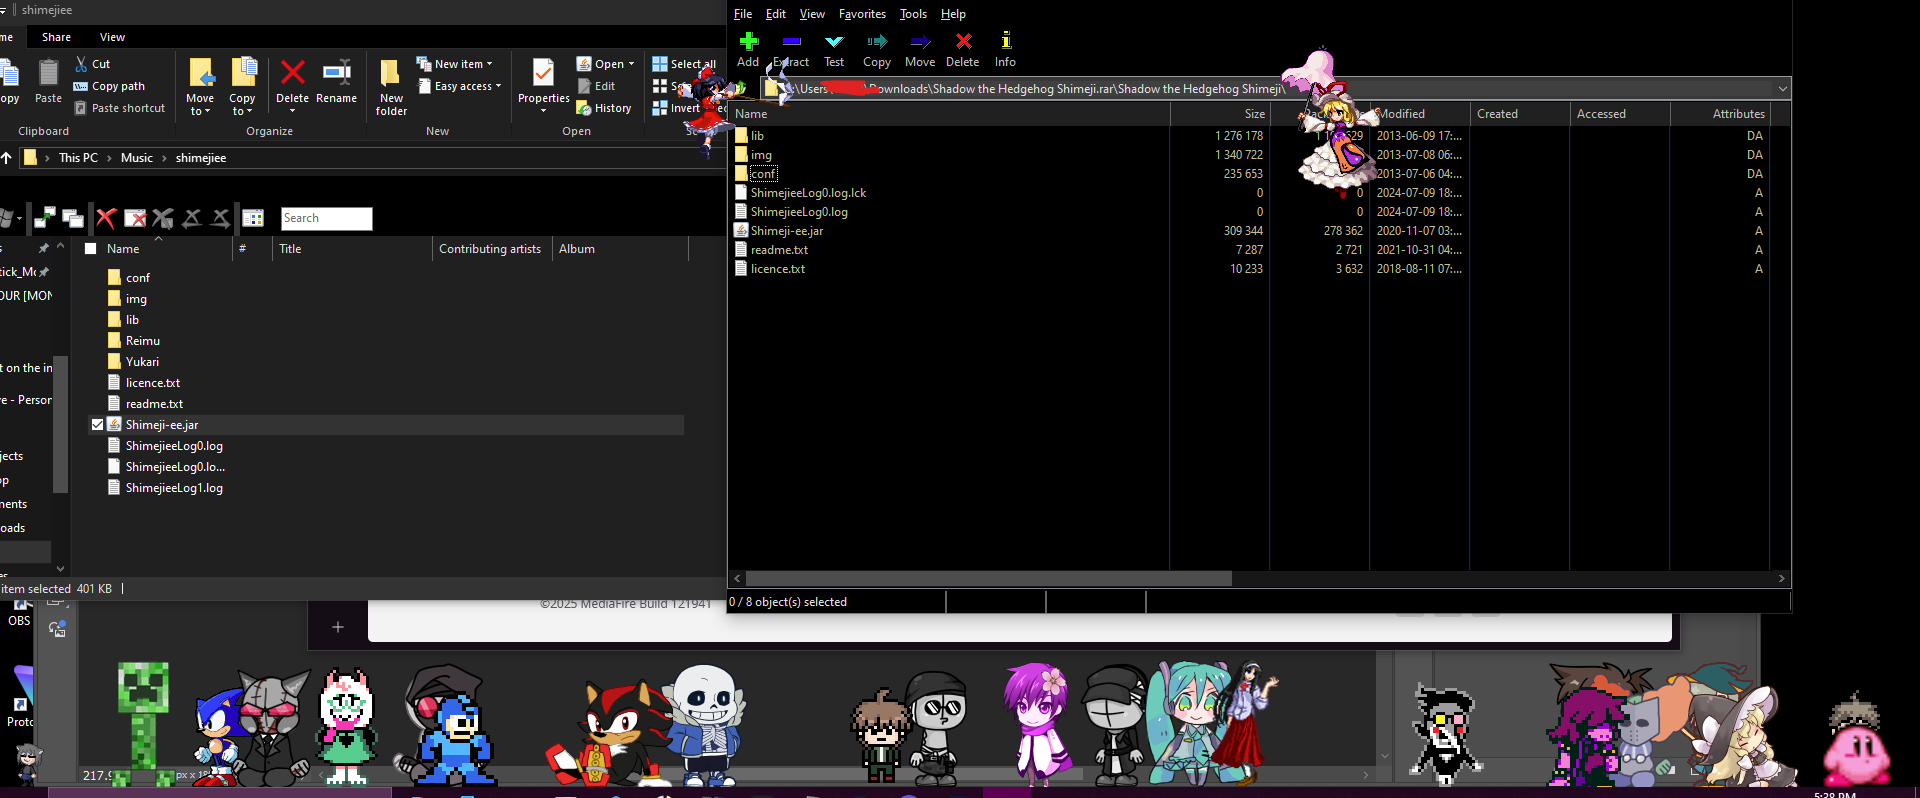
Task: Expand the 7-Zip address path dropdown
Action: [x=1782, y=89]
